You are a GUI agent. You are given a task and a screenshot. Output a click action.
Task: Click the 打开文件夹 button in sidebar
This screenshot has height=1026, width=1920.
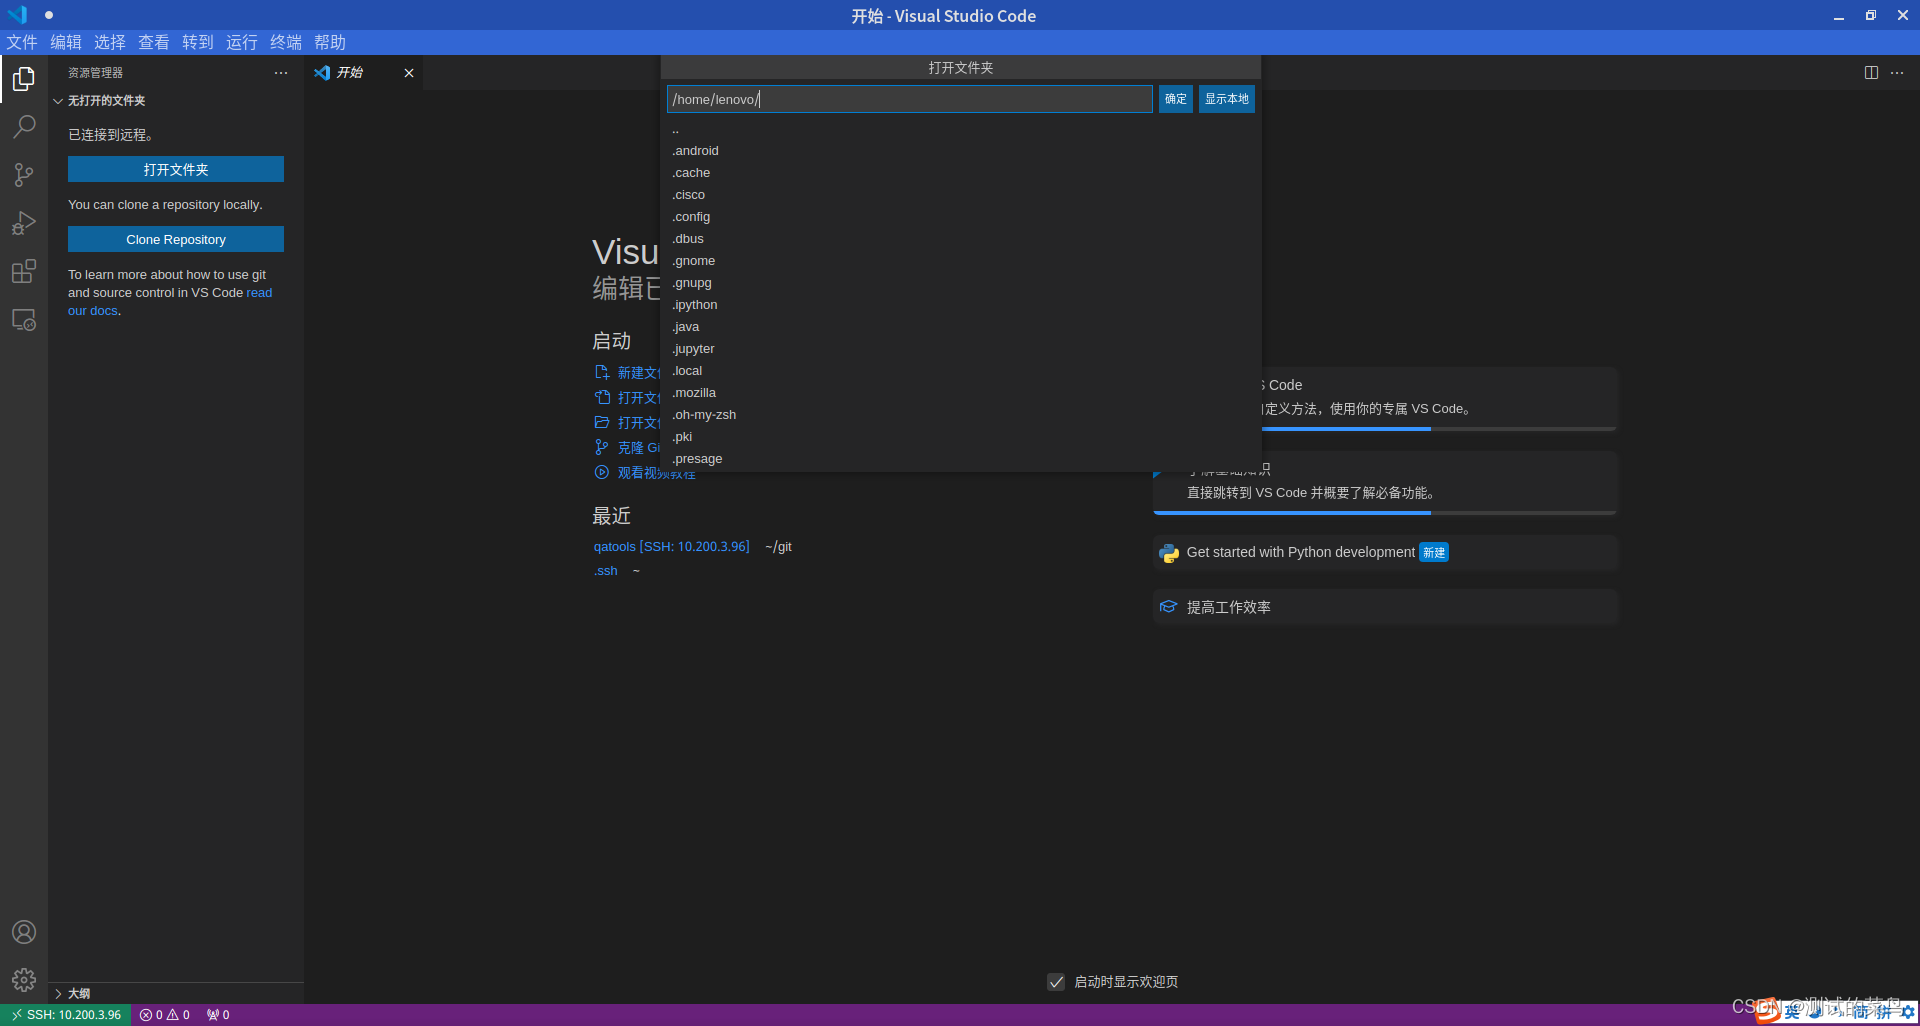176,169
